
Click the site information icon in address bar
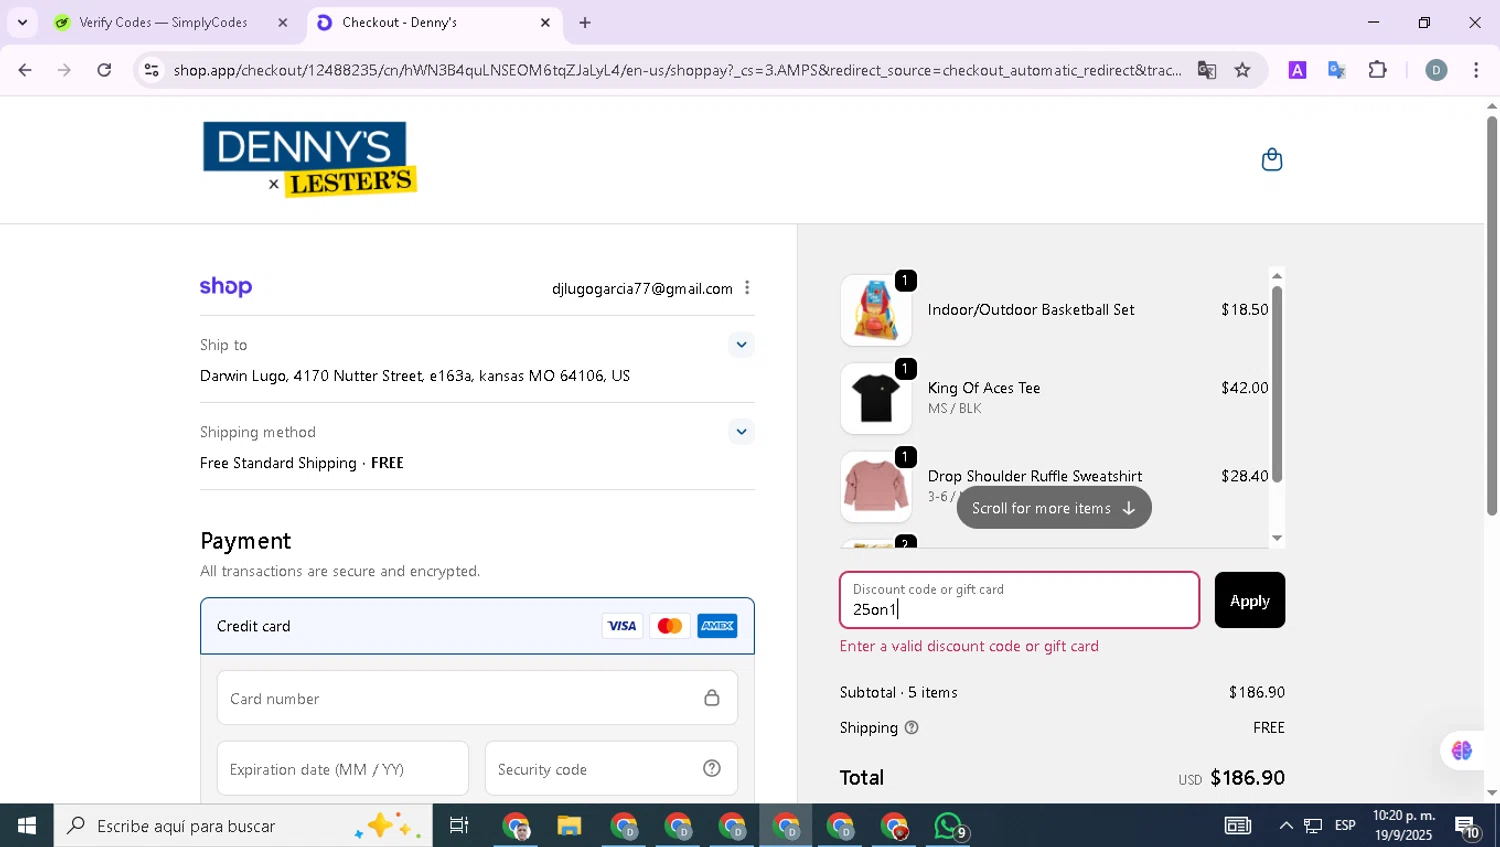click(x=151, y=70)
